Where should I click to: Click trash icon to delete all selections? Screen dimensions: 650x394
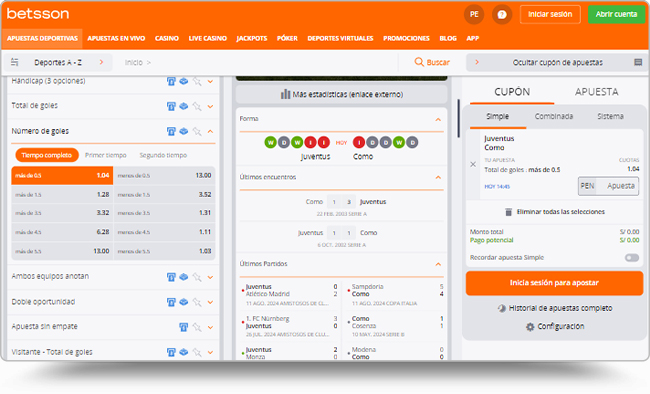508,212
